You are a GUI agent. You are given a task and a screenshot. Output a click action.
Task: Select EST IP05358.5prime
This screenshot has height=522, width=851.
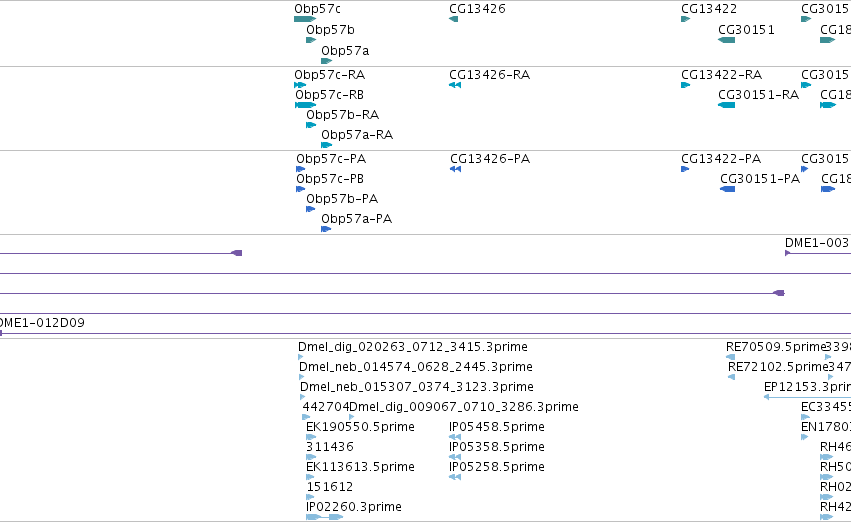pyautogui.click(x=497, y=447)
